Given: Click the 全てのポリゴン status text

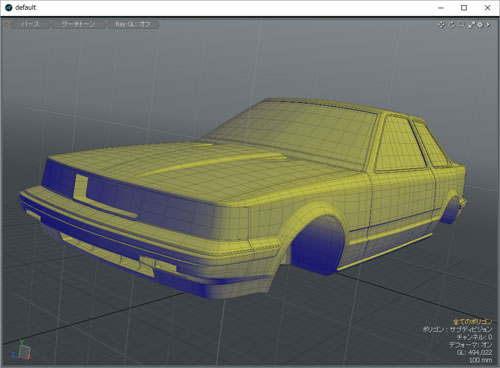Looking at the screenshot, I should click(x=472, y=322).
